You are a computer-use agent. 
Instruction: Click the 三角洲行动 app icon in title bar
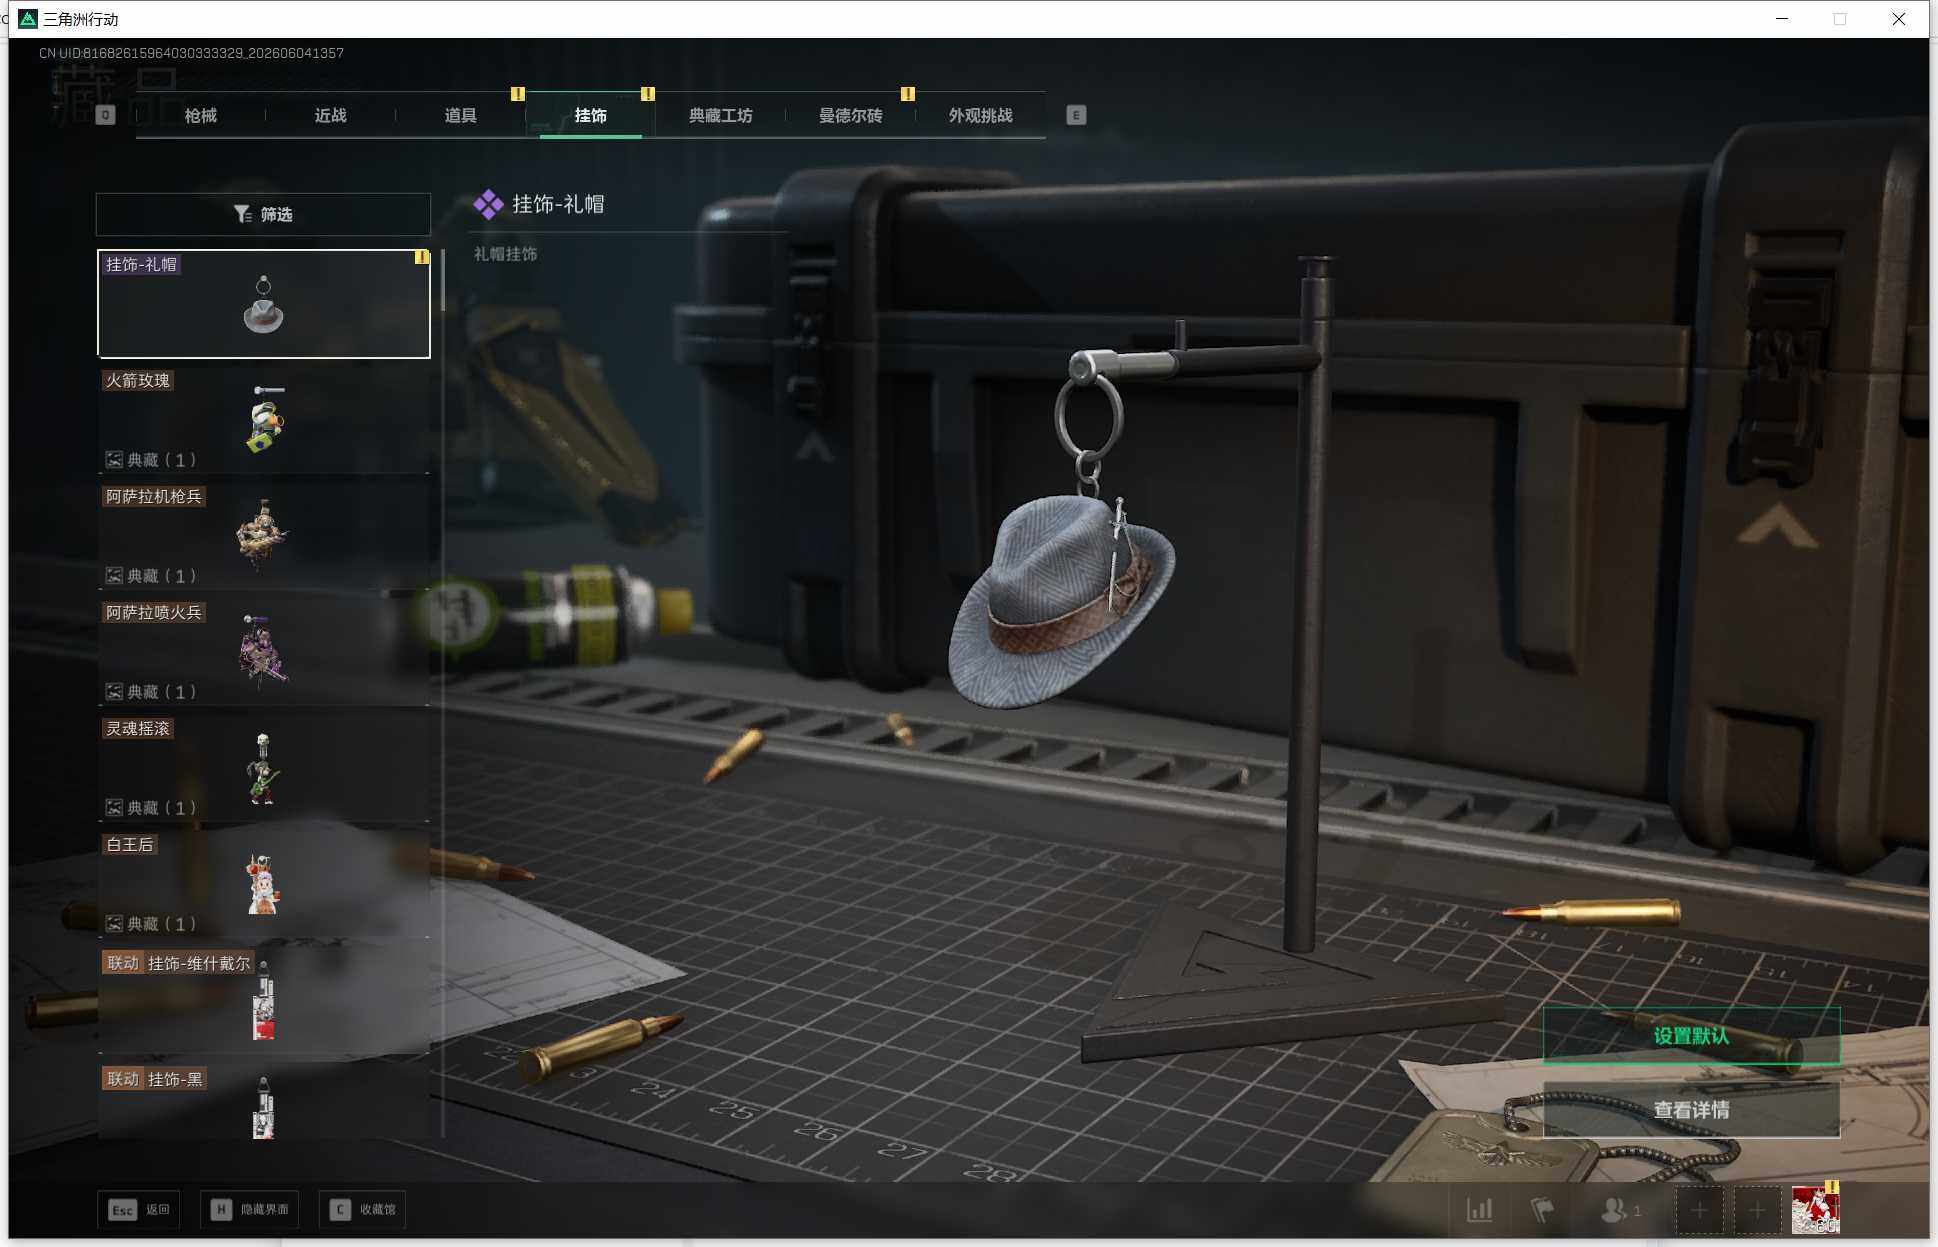click(x=28, y=19)
